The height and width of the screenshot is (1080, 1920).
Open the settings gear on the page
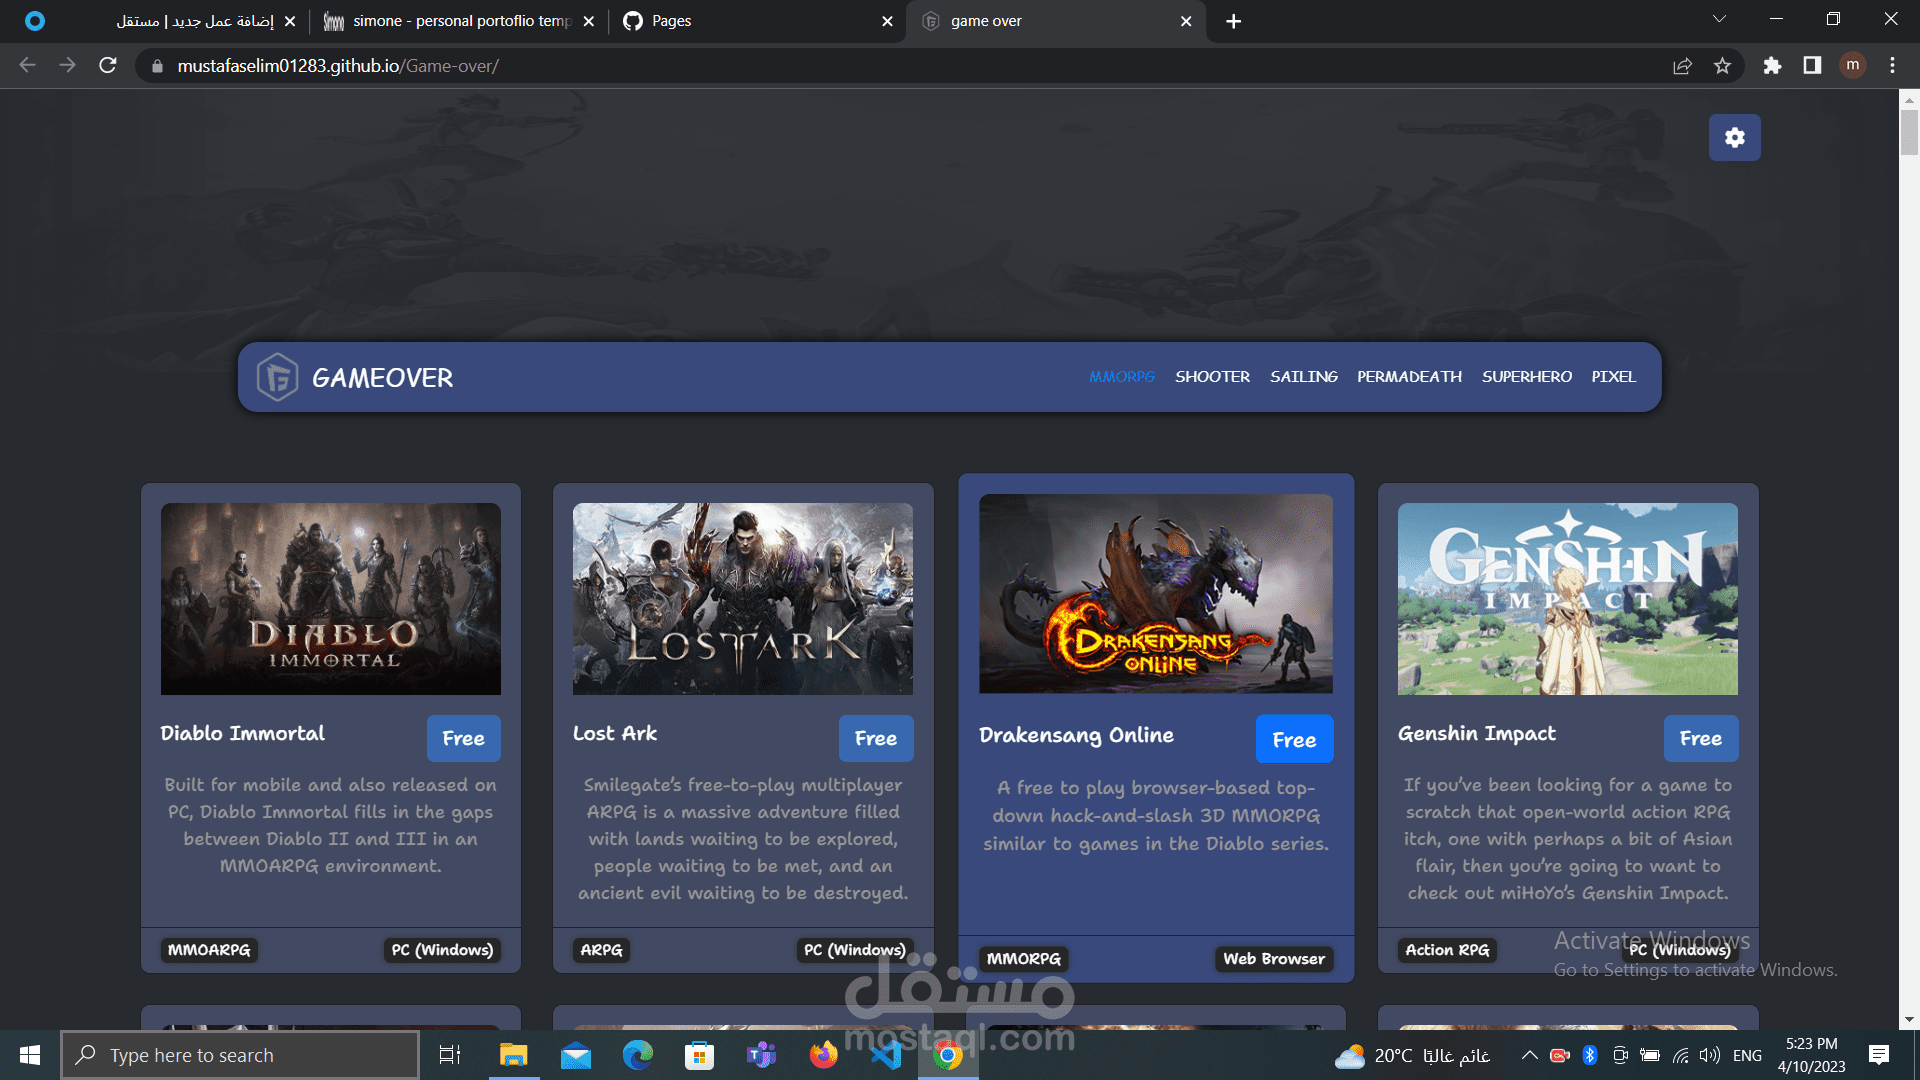[x=1734, y=138]
